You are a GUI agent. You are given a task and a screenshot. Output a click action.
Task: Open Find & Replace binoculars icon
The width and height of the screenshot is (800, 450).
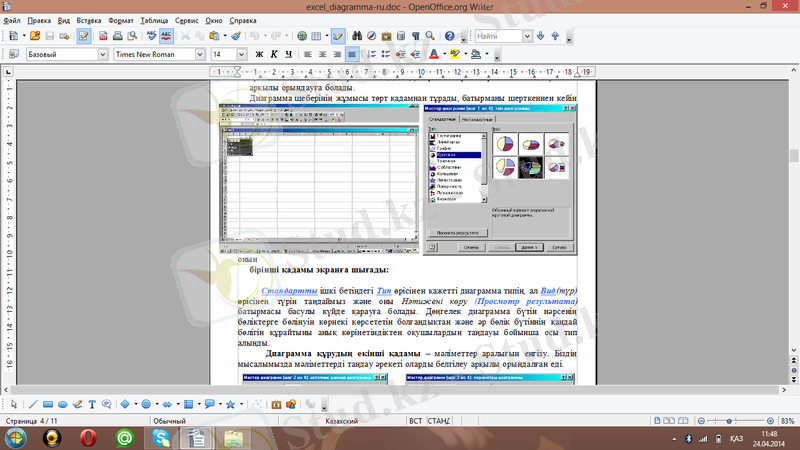pos(356,36)
